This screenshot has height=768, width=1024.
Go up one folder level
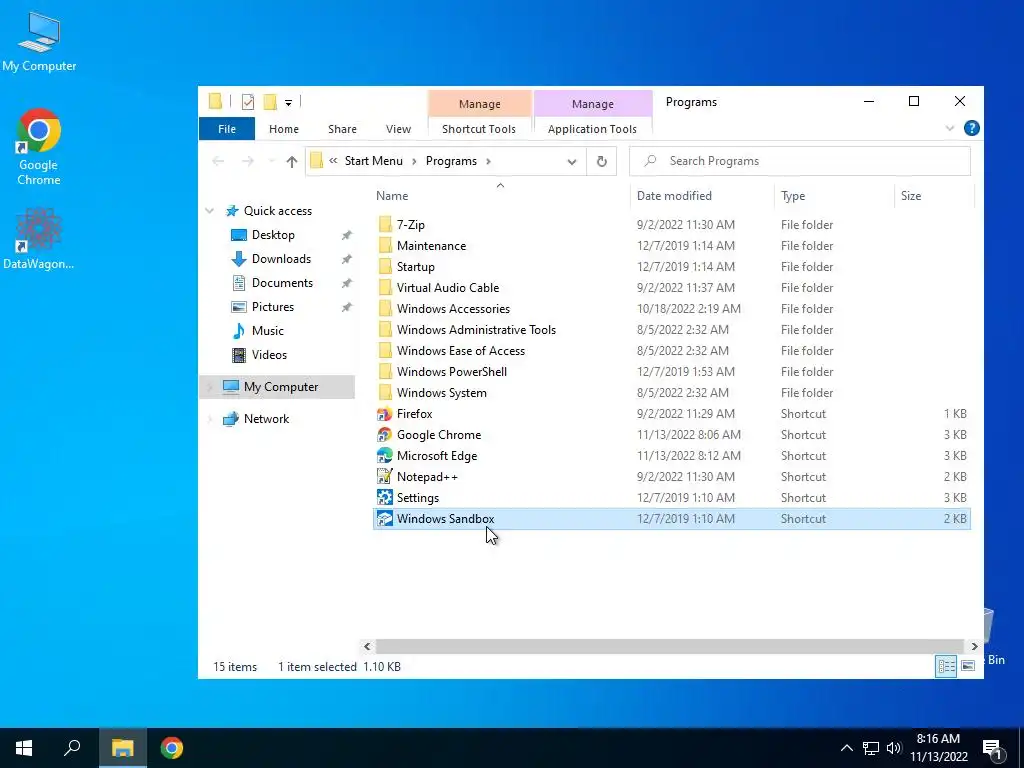coord(291,161)
